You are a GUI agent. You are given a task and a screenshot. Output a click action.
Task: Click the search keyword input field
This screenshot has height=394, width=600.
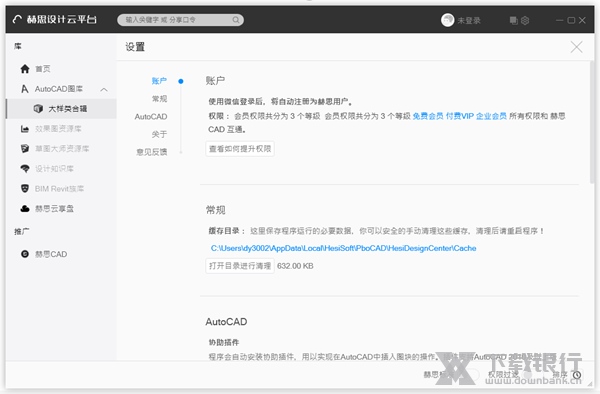(x=180, y=20)
